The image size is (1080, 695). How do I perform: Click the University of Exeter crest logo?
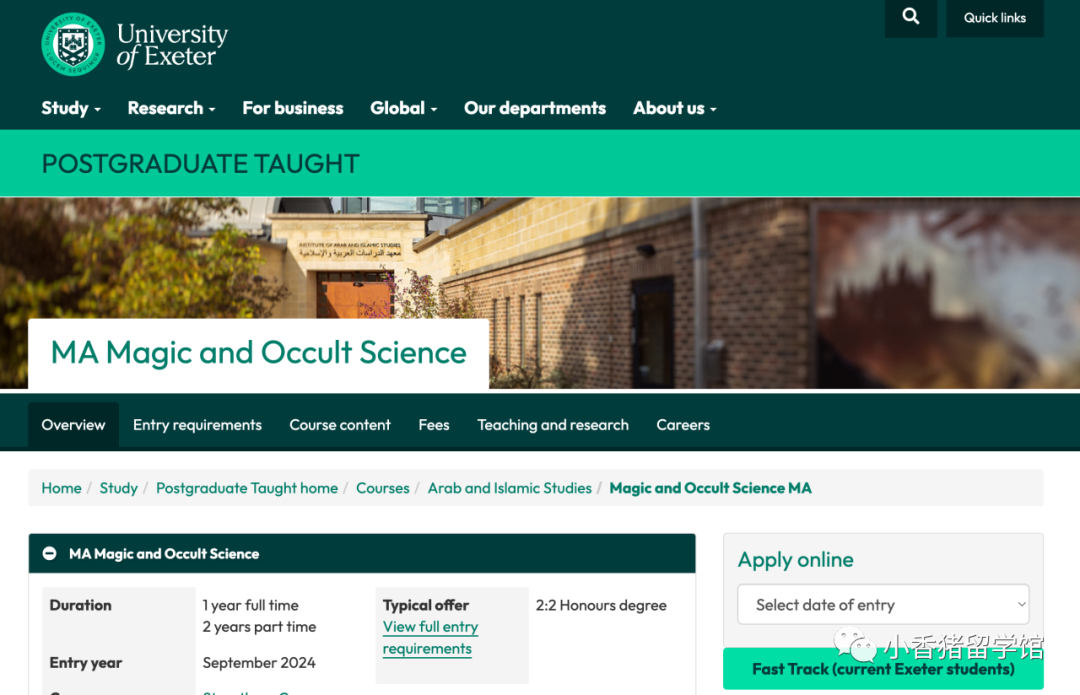(73, 44)
